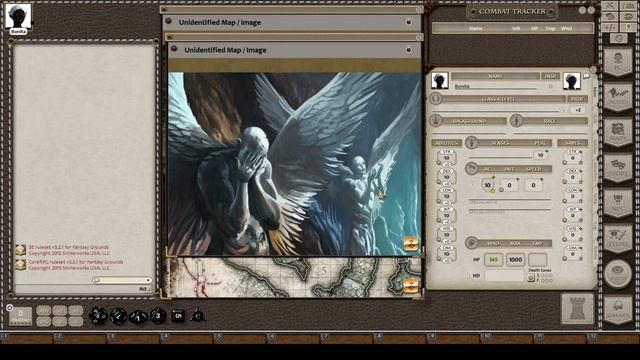Open the Library sidebar button
Viewport: 640px width, 360px height.
(618, 310)
